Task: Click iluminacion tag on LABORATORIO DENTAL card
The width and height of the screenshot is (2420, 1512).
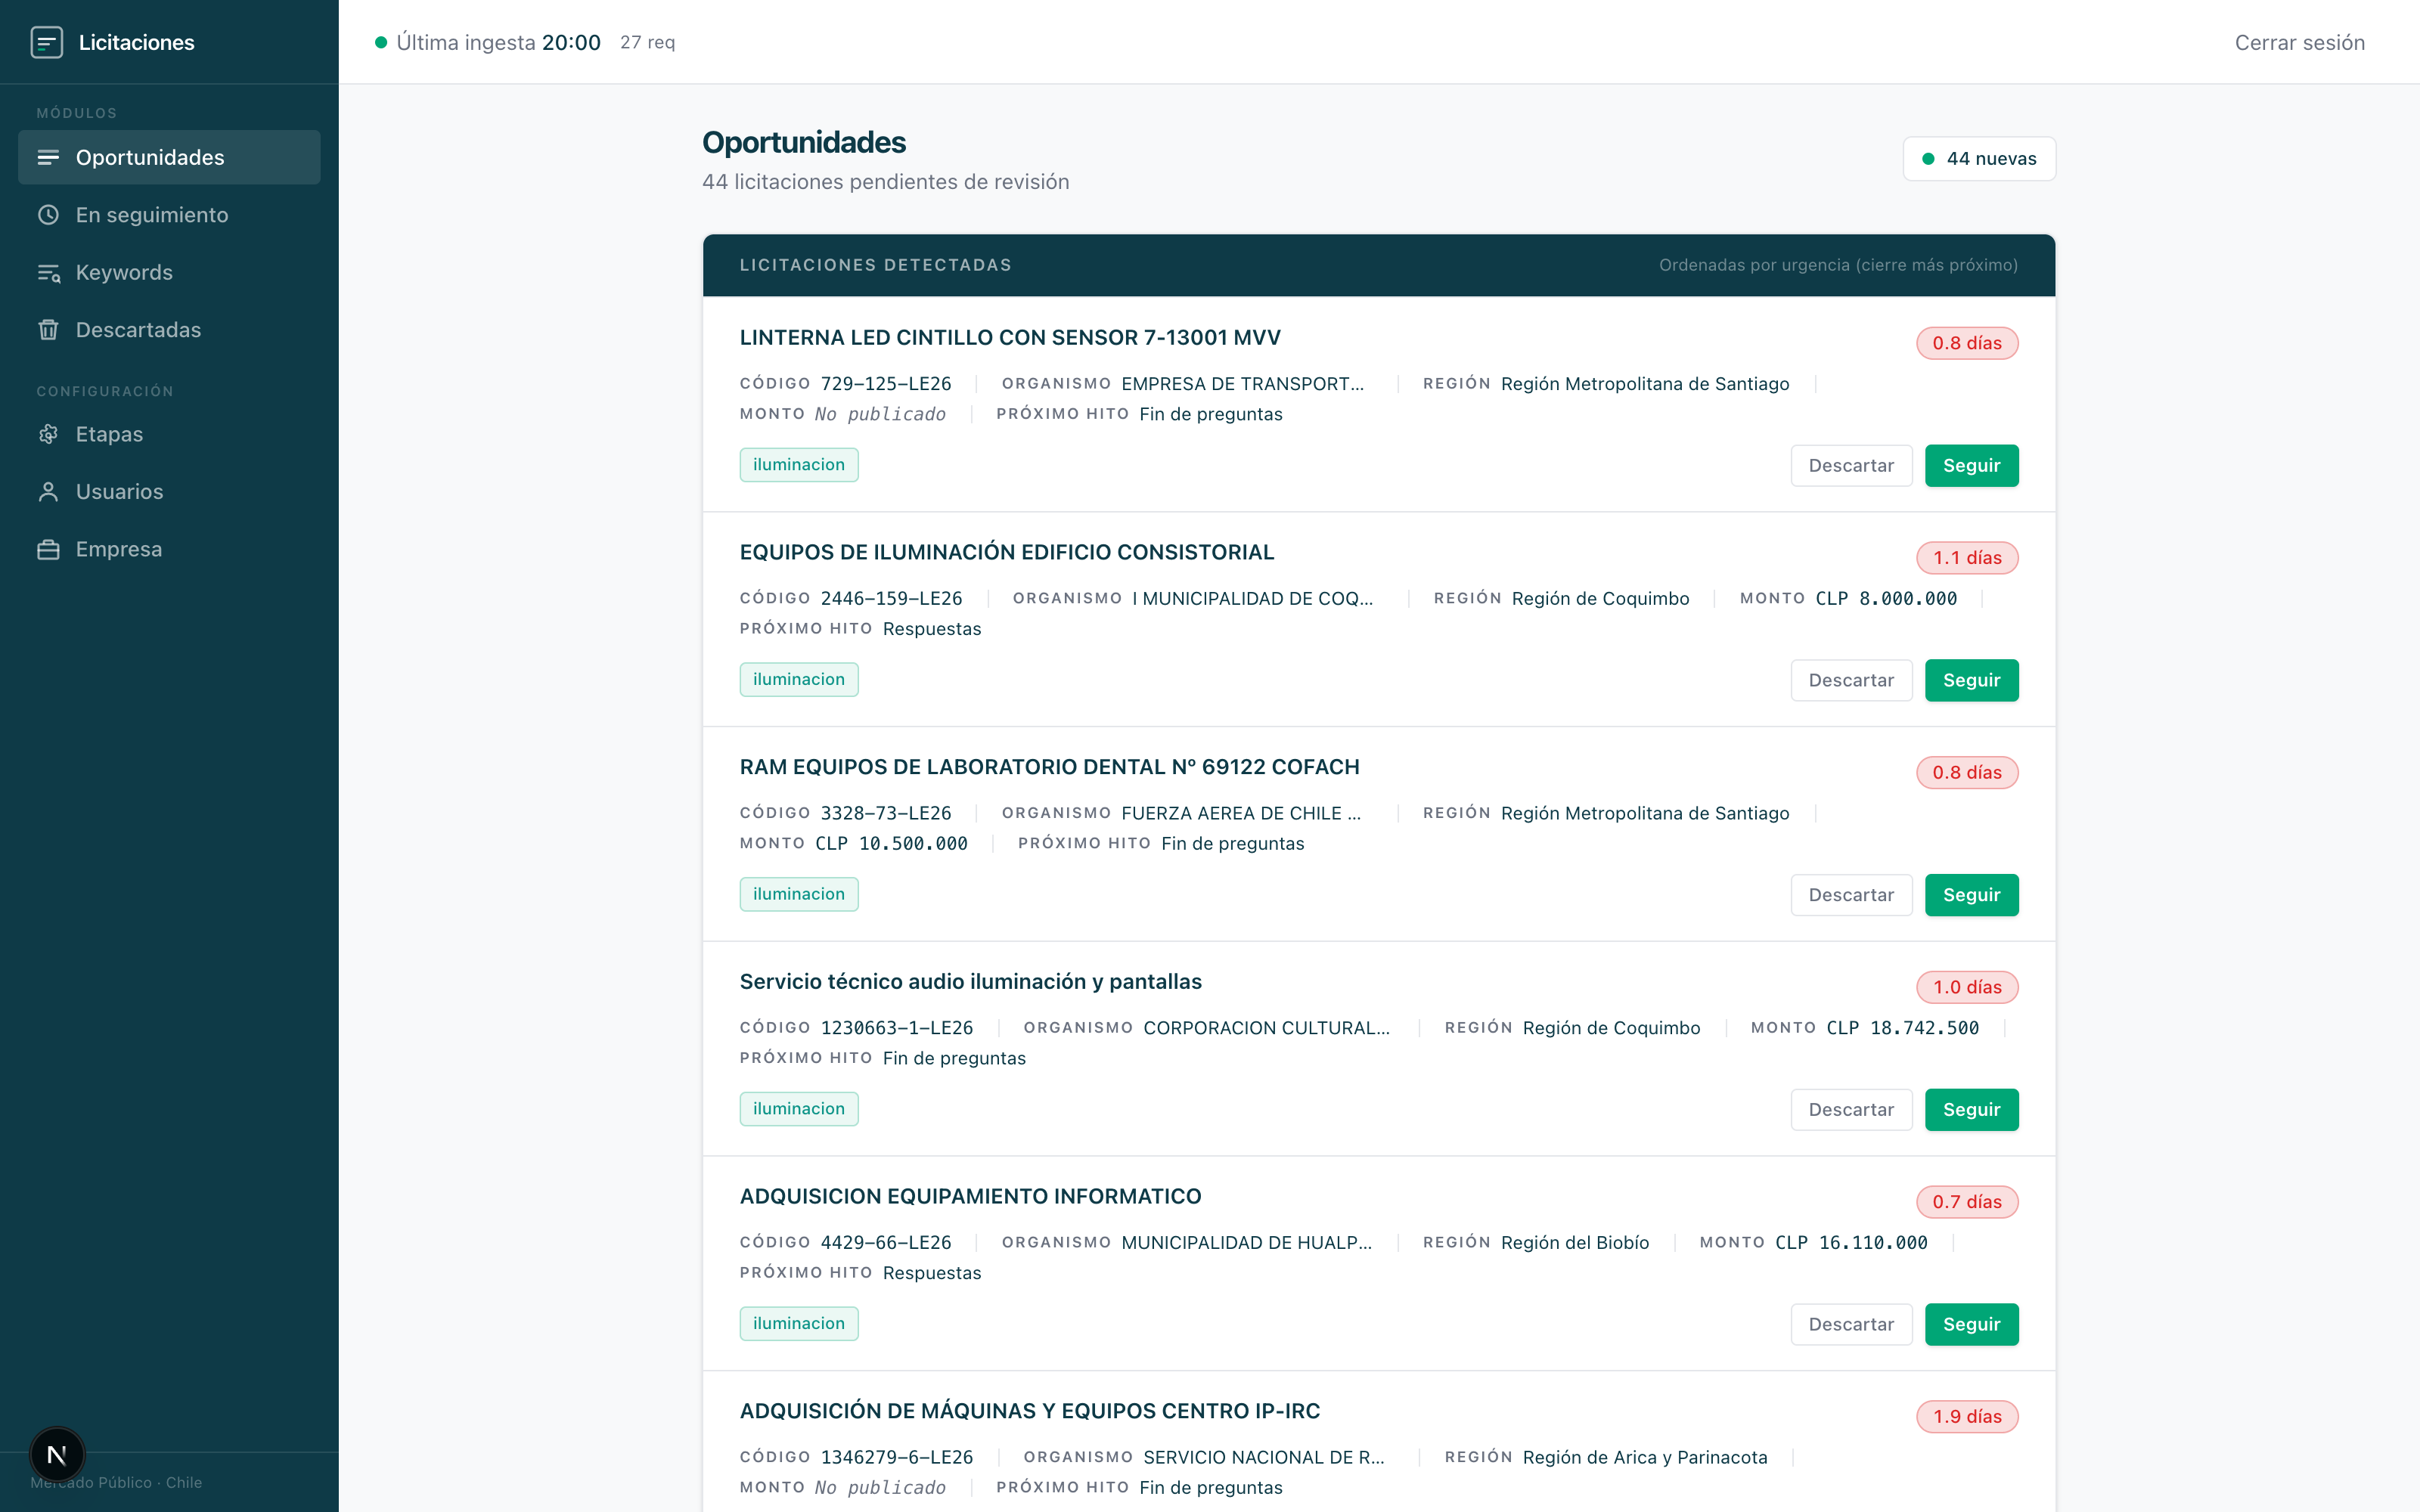Action: point(798,894)
